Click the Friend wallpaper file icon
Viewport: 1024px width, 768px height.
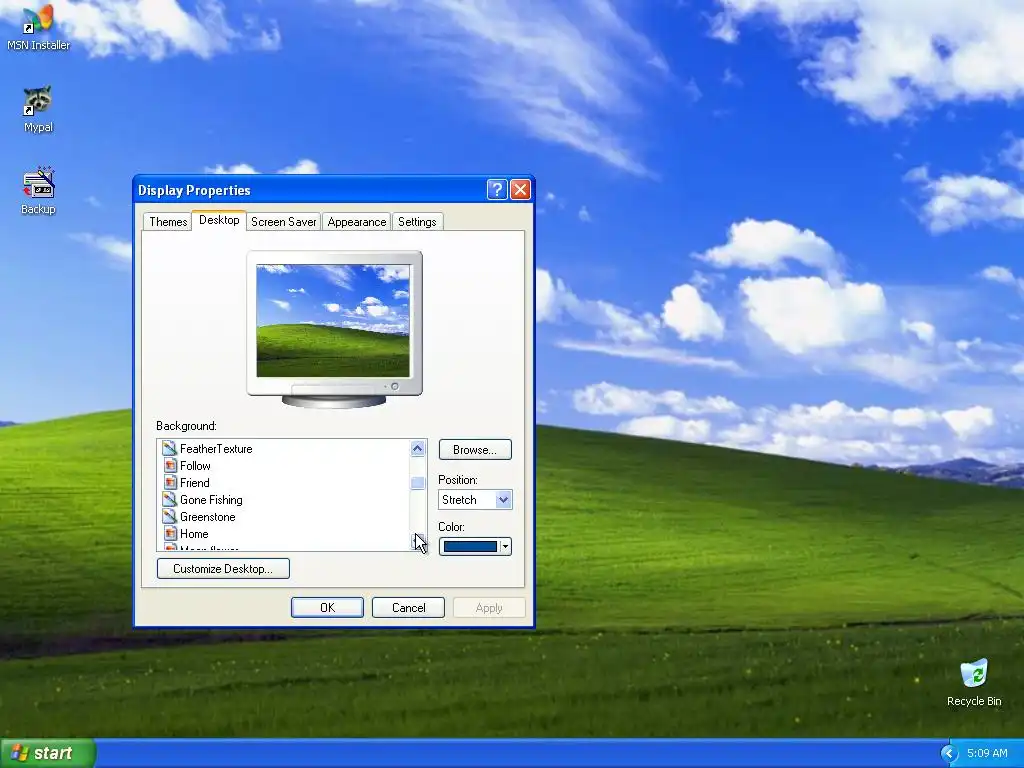tap(170, 482)
